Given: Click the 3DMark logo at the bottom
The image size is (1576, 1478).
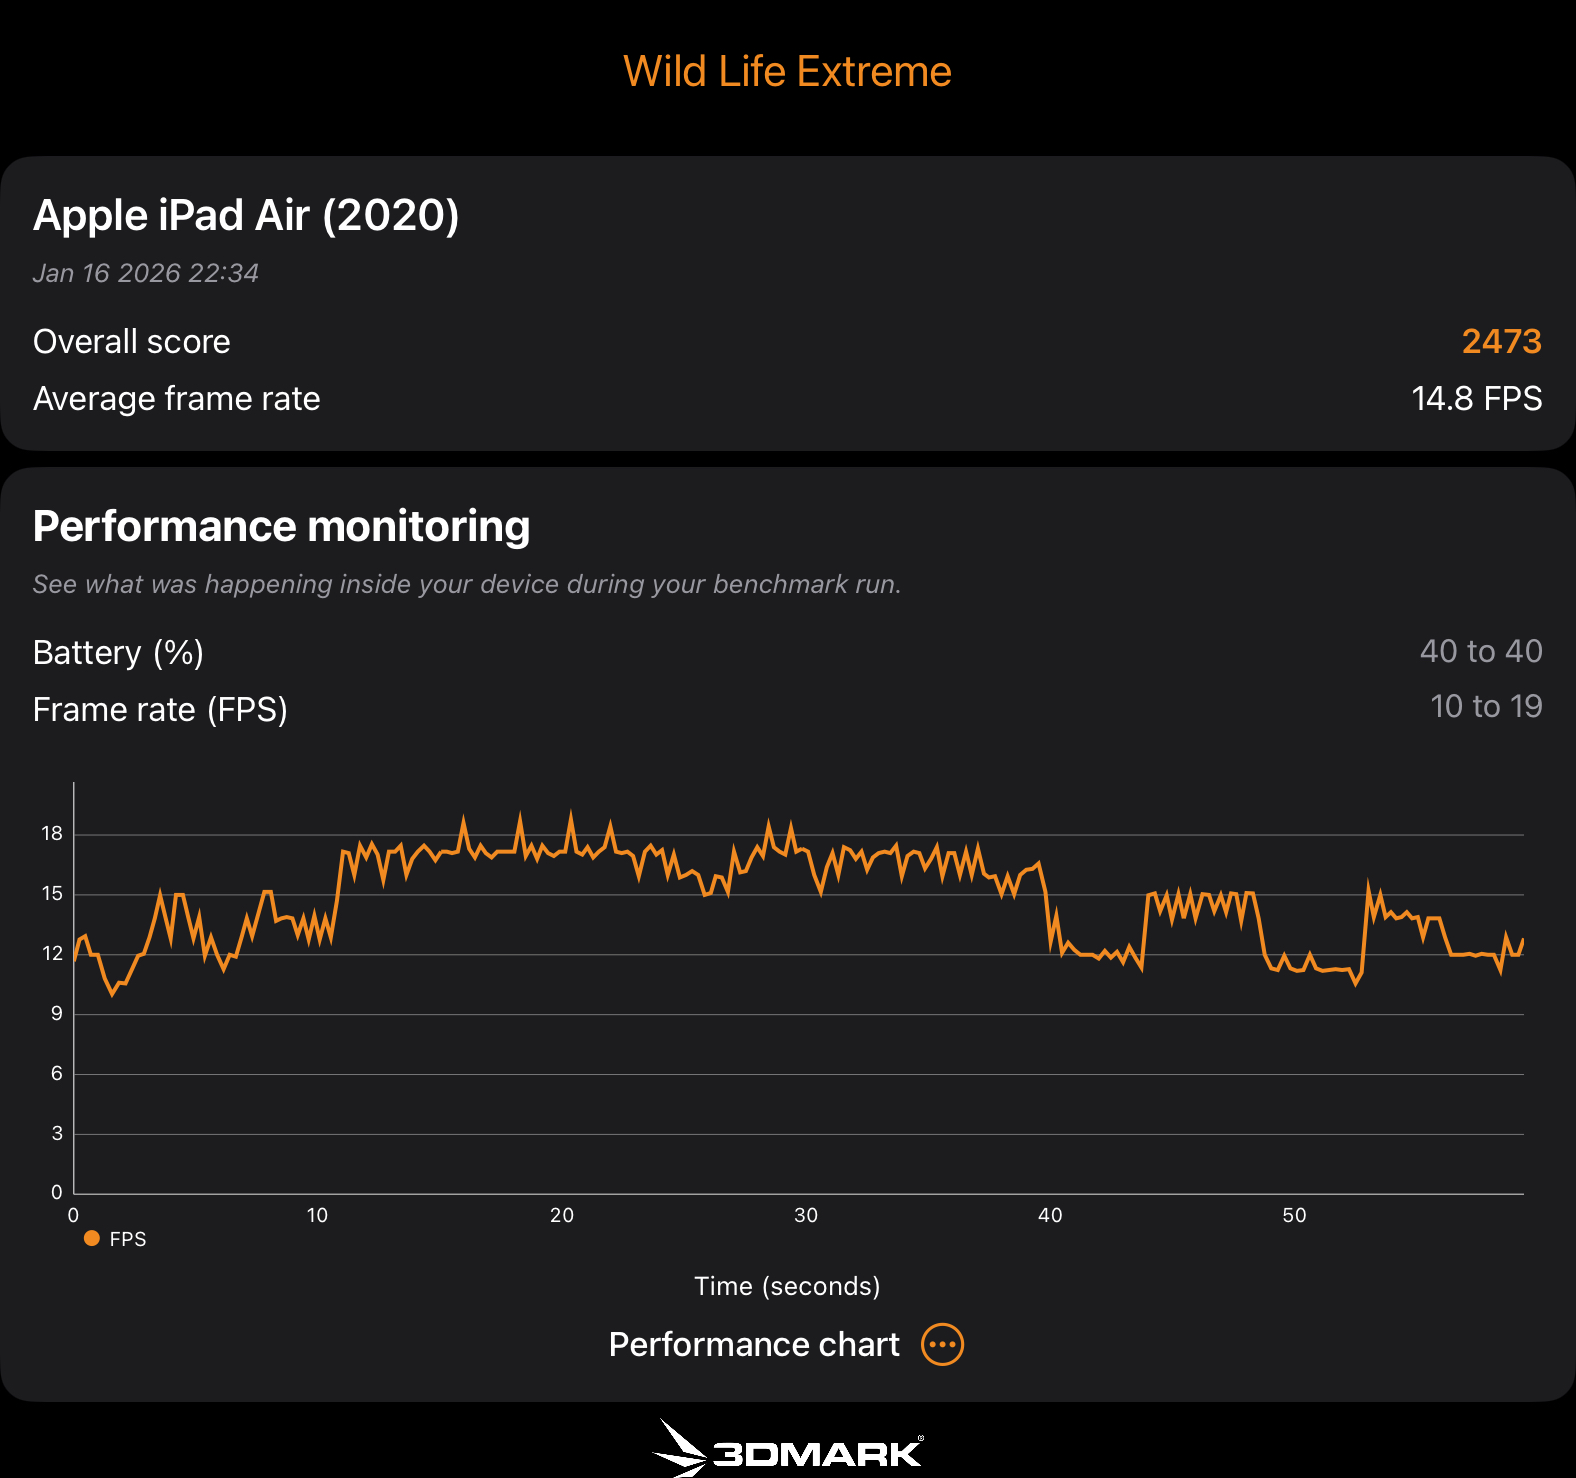Looking at the screenshot, I should [x=788, y=1450].
